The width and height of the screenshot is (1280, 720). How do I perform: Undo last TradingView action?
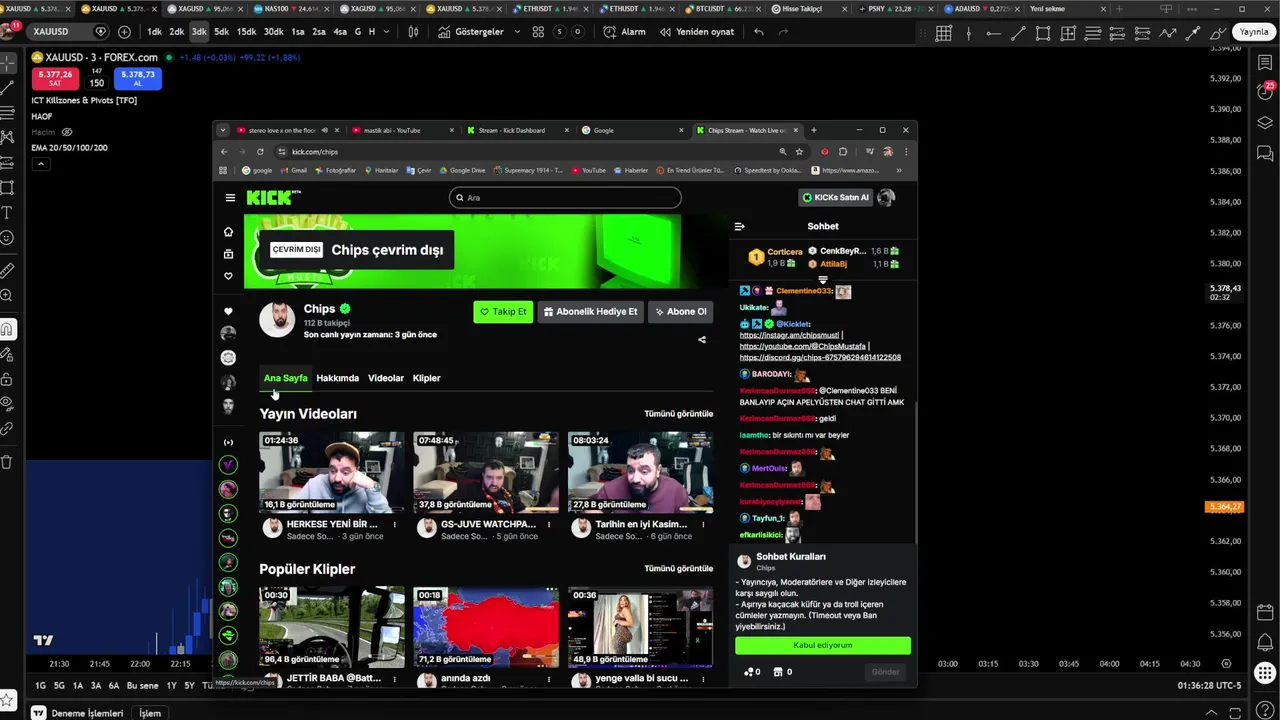(758, 32)
